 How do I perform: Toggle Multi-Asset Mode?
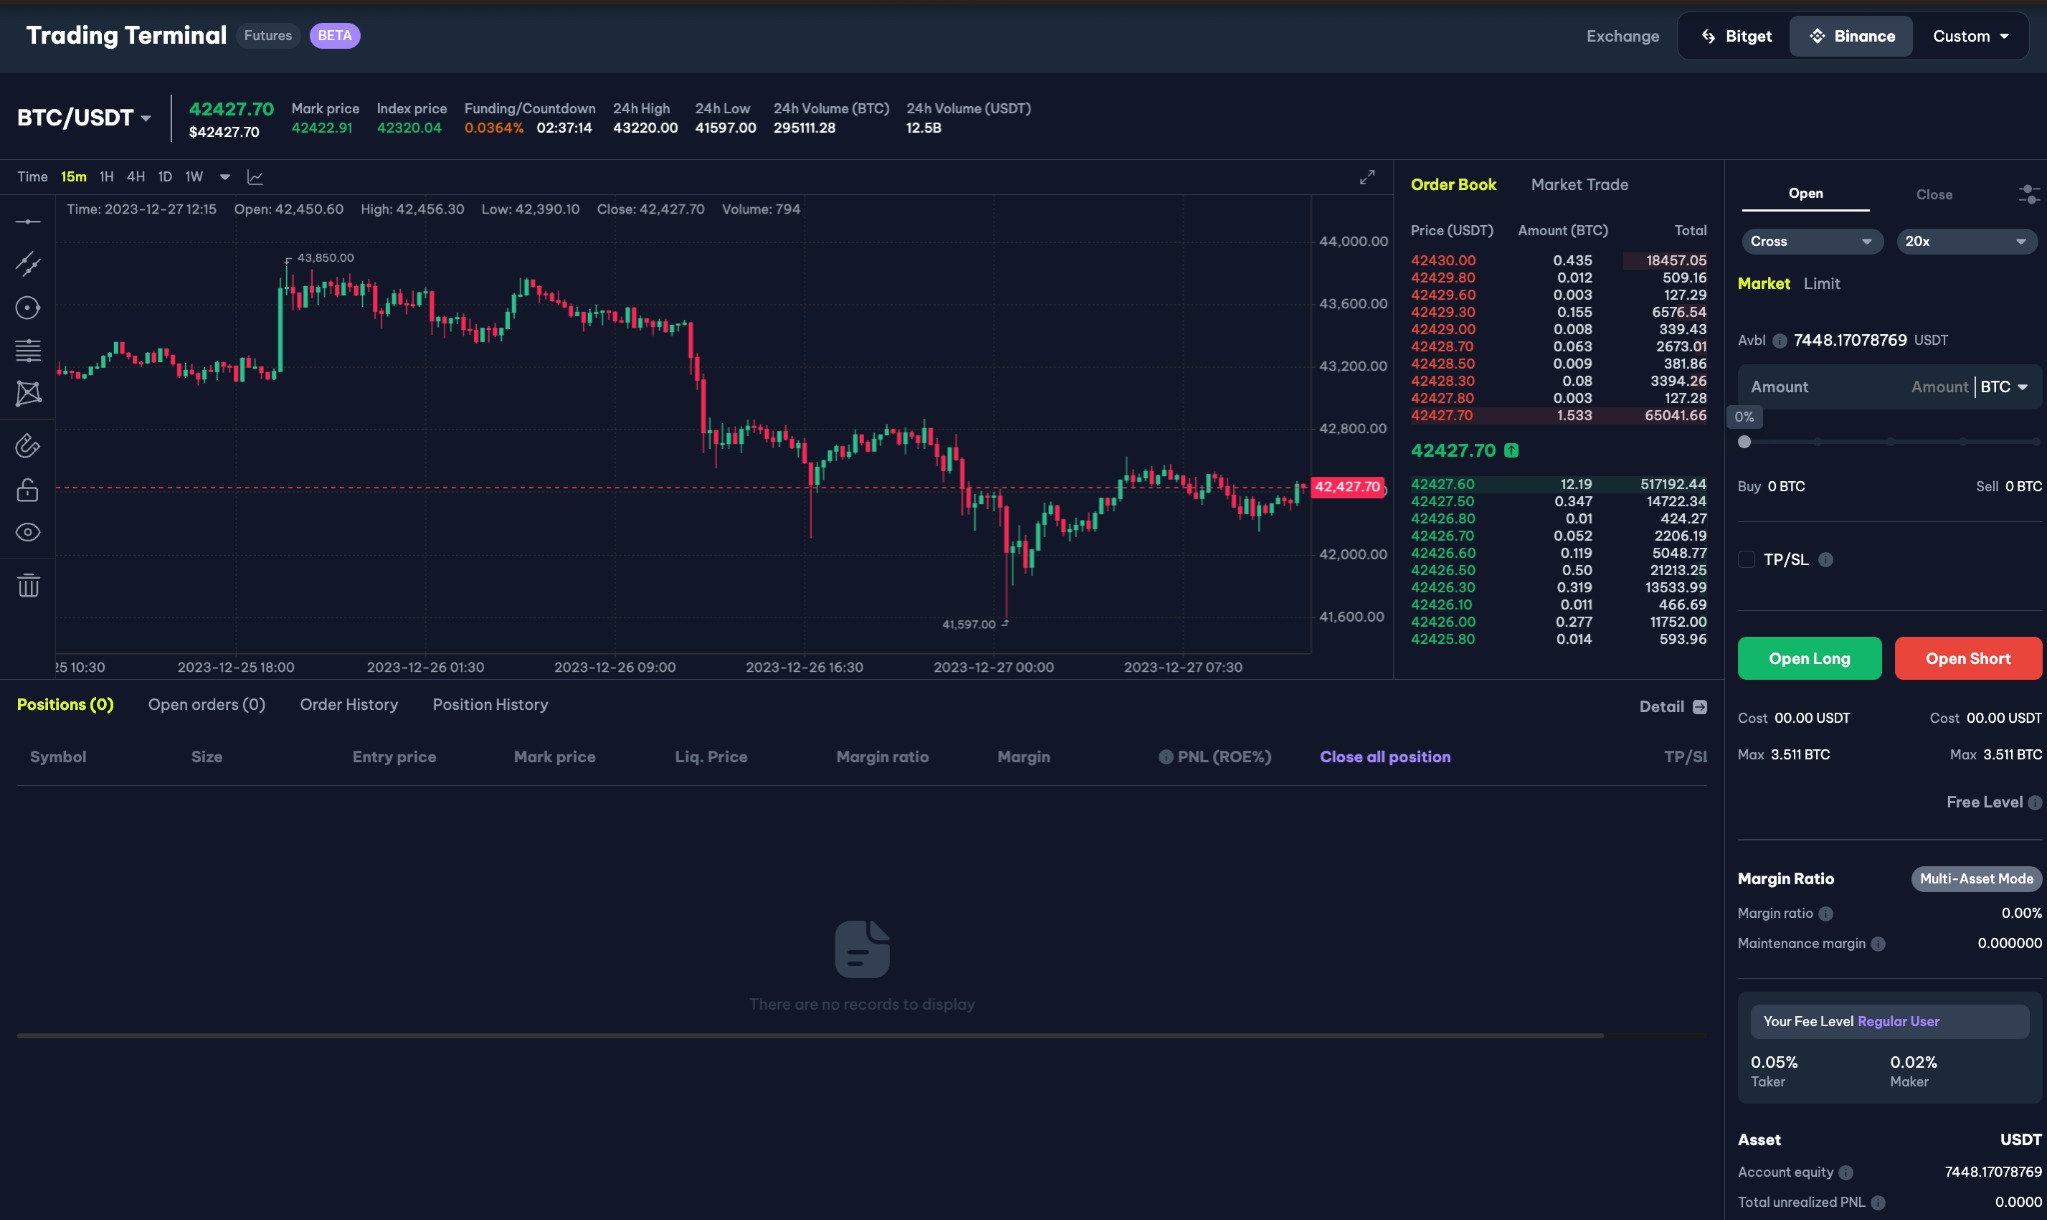pyautogui.click(x=1975, y=878)
